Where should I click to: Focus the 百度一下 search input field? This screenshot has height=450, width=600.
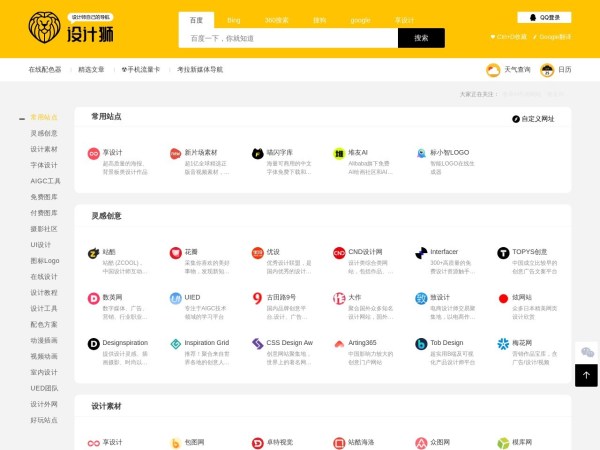tap(288, 38)
